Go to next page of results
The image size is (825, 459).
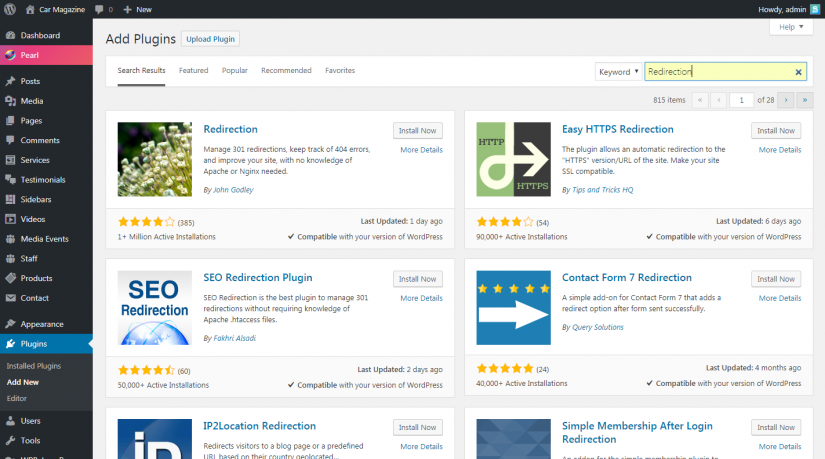tap(786, 100)
